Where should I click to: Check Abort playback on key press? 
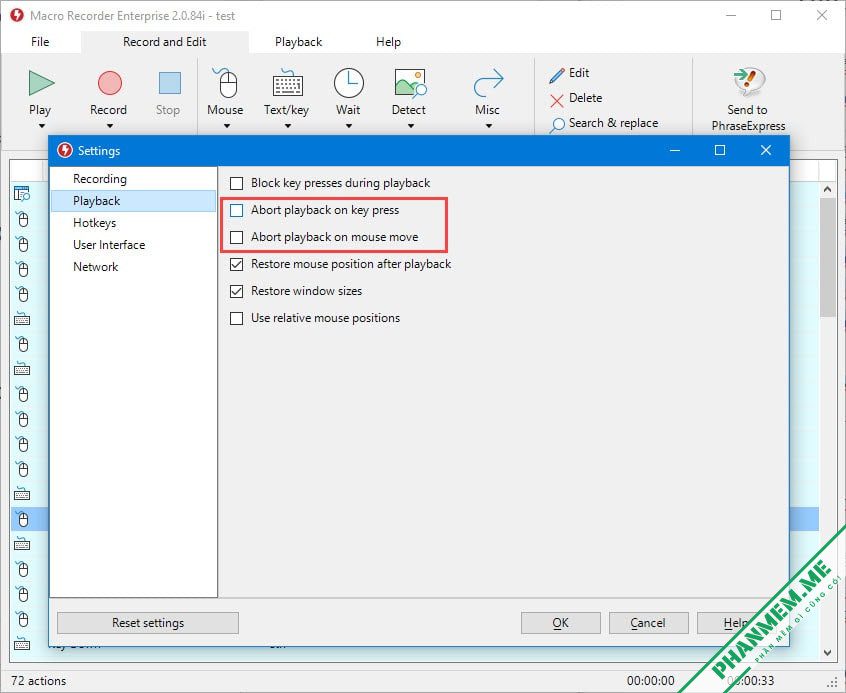(236, 210)
